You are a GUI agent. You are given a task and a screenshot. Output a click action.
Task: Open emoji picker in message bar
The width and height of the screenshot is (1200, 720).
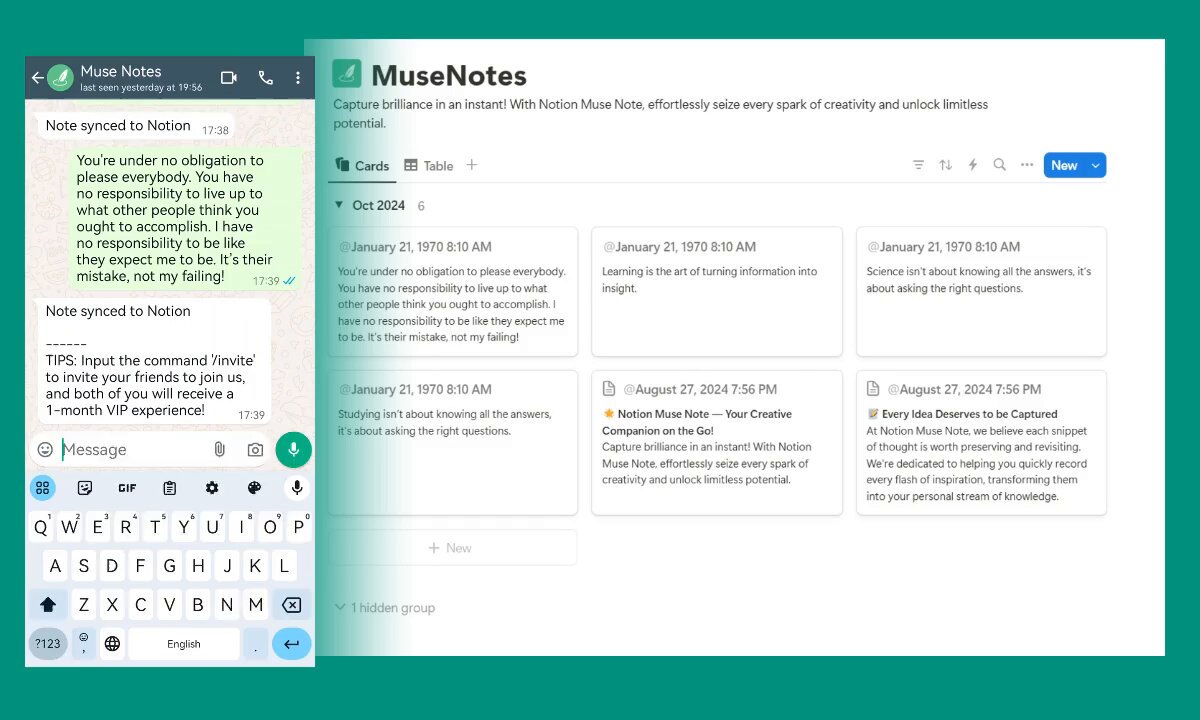click(45, 450)
